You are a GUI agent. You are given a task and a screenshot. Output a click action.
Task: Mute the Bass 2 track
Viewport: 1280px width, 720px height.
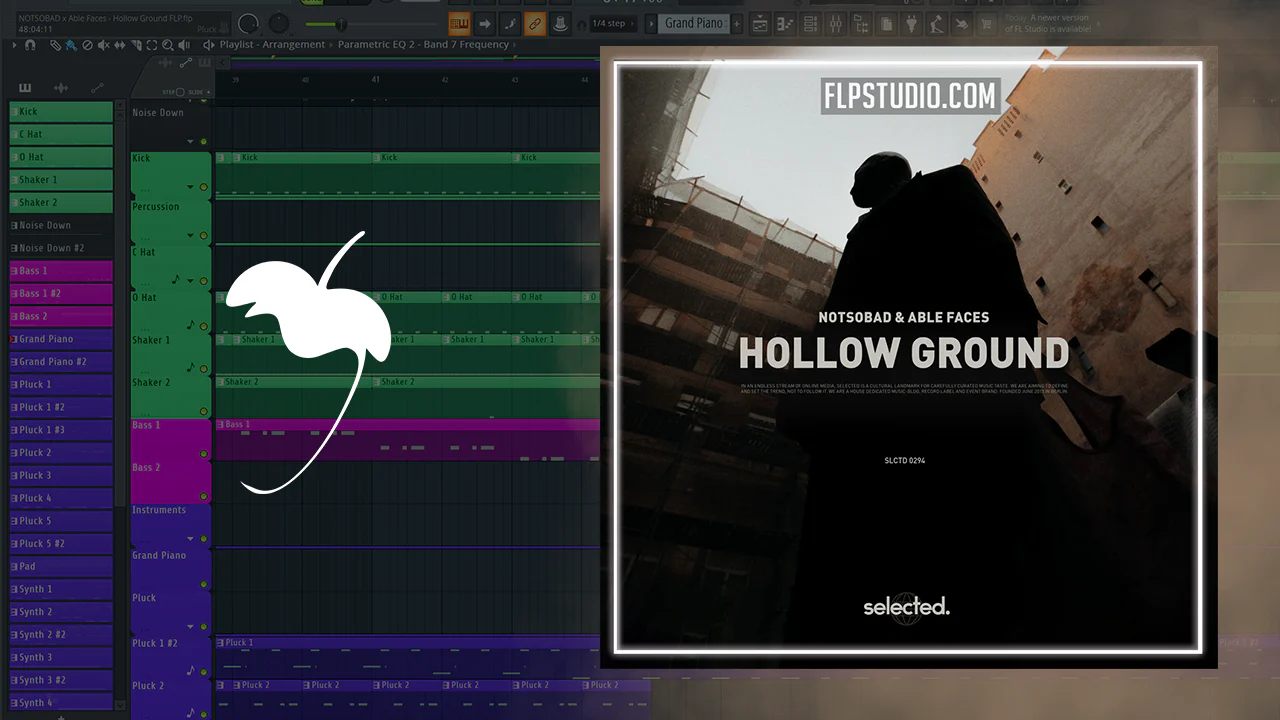[204, 496]
